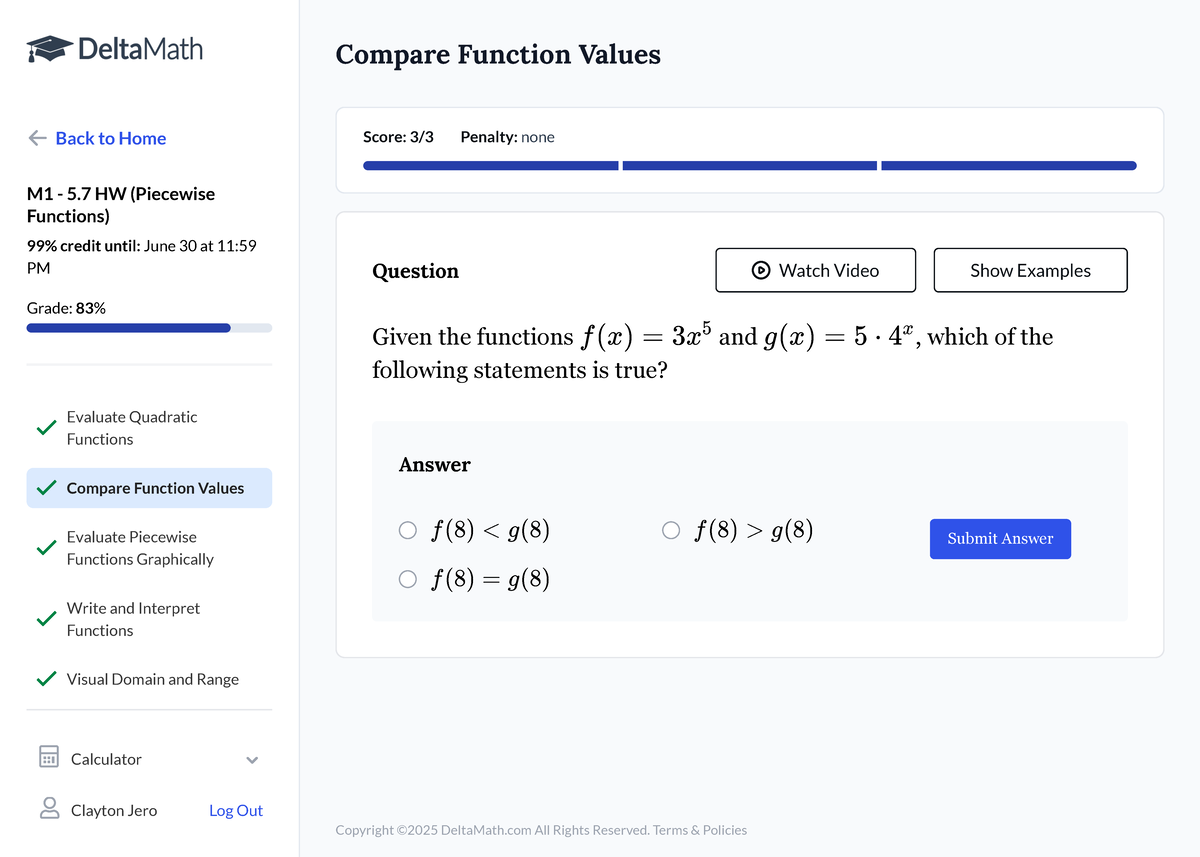Click the DeltaMath graduation cap logo
This screenshot has width=1200, height=857.
coord(49,48)
